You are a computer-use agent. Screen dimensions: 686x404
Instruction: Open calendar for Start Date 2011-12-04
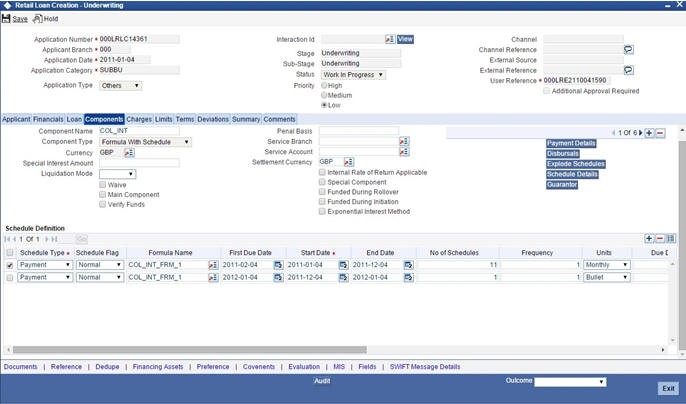[343, 278]
